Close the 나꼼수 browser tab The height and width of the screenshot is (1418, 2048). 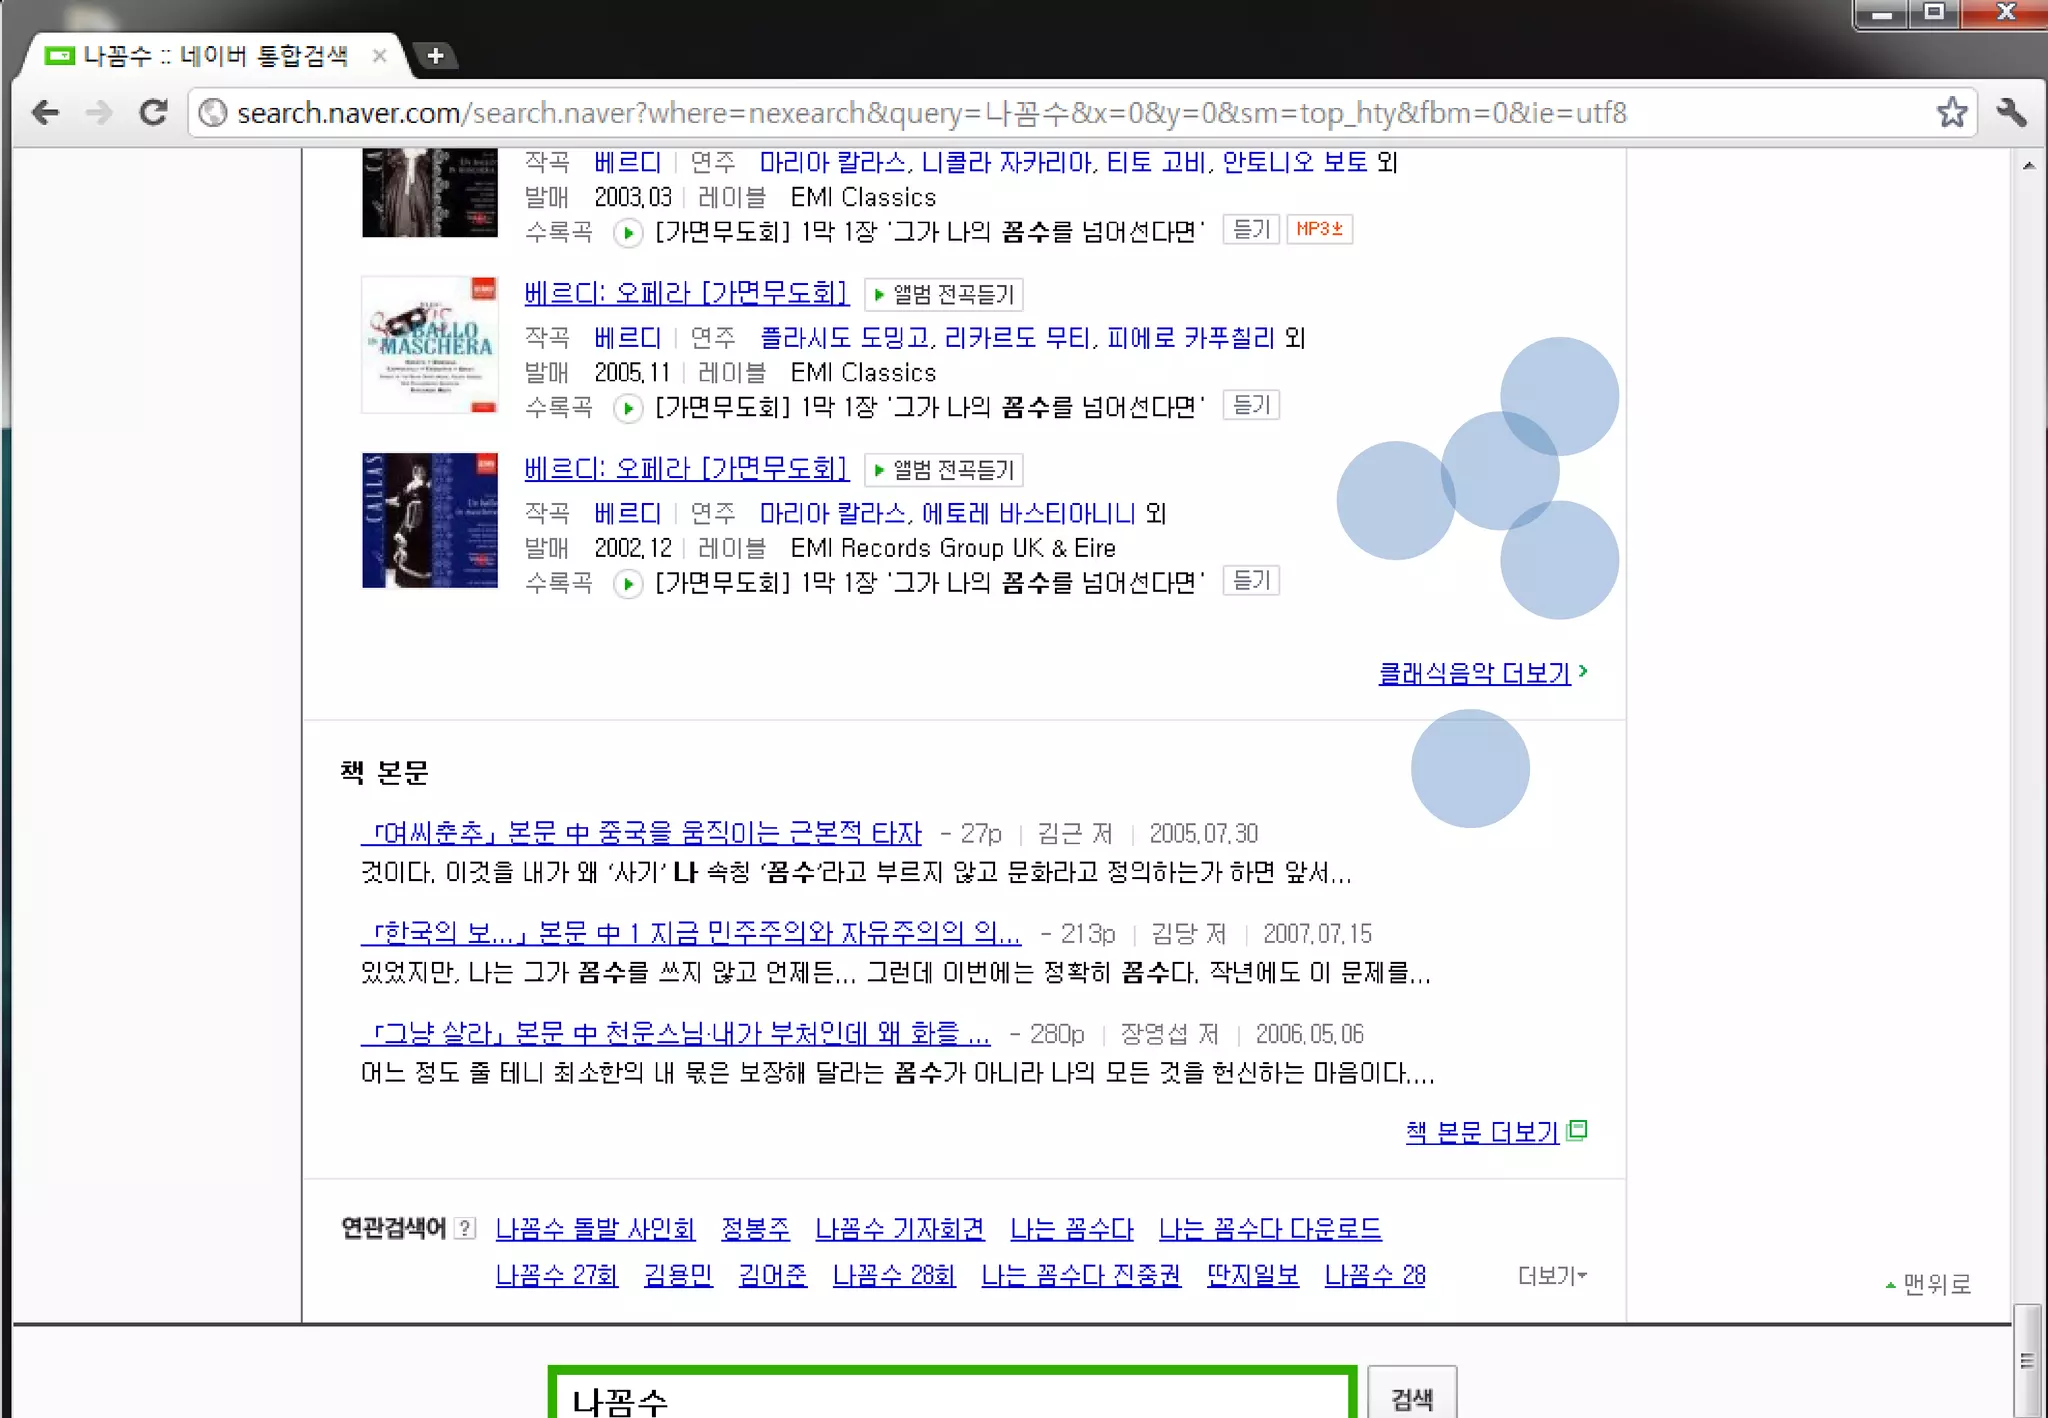pos(379,56)
